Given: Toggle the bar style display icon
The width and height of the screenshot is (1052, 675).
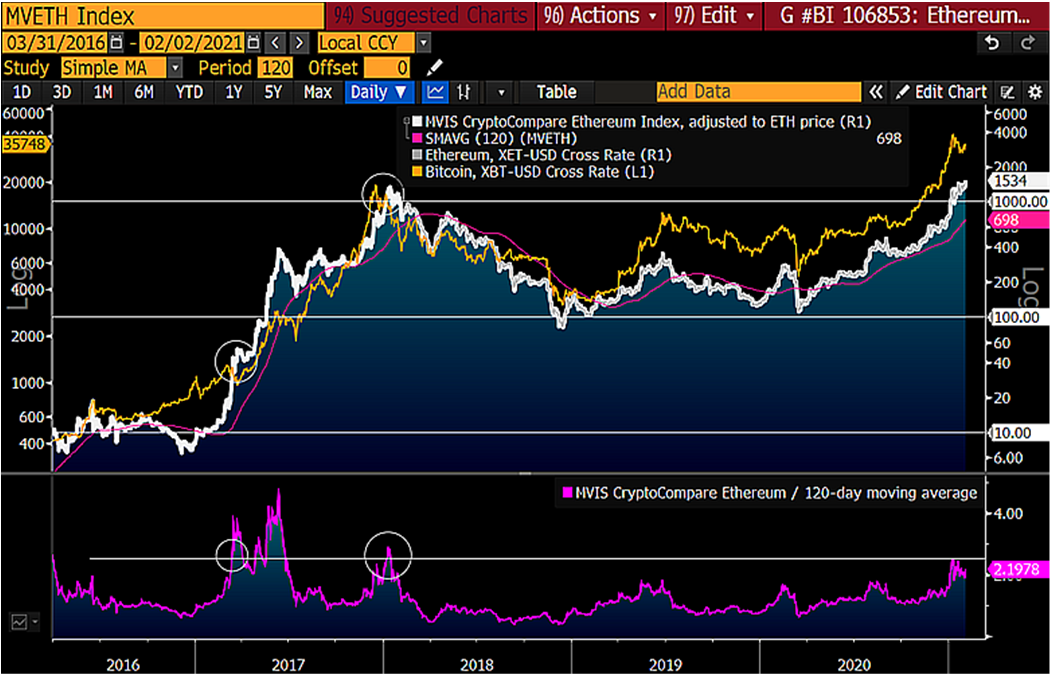Looking at the screenshot, I should click(x=465, y=92).
